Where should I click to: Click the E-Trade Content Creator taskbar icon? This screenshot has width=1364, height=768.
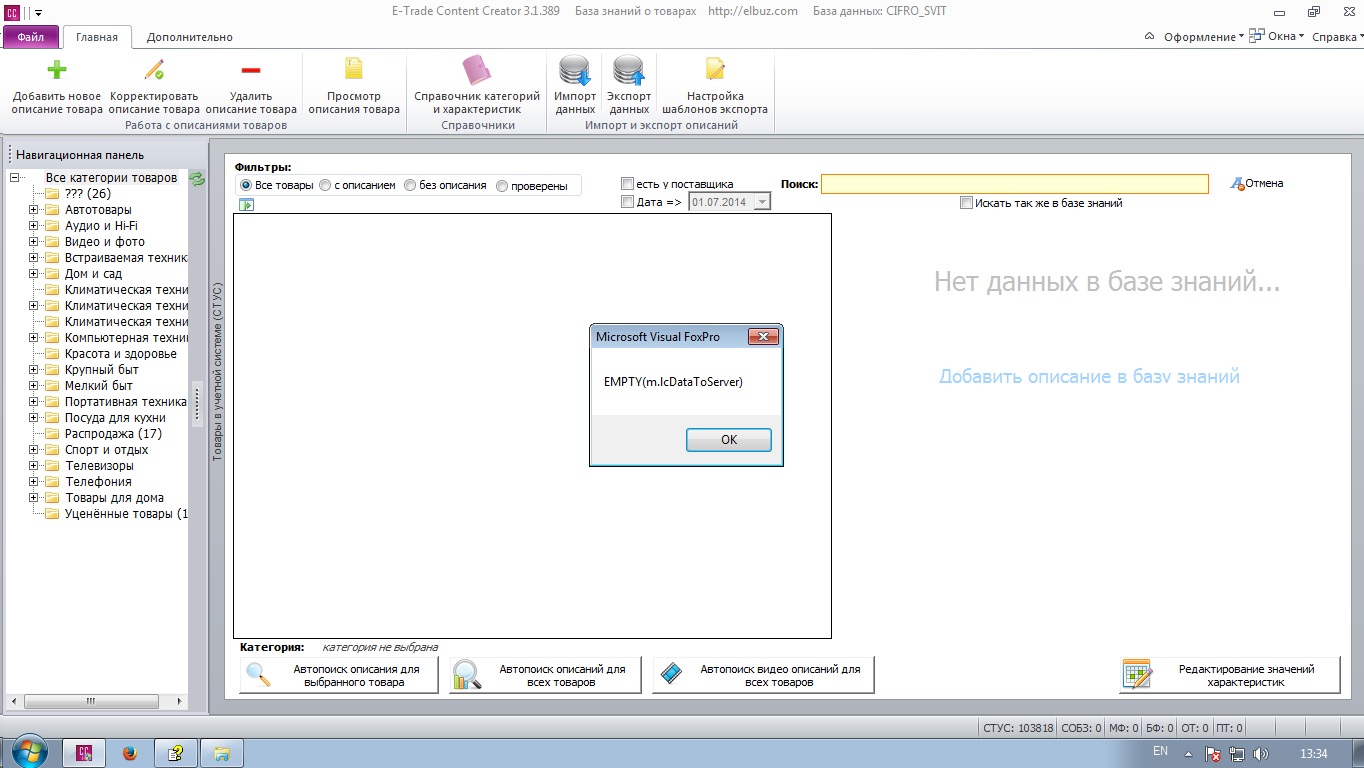[x=85, y=753]
